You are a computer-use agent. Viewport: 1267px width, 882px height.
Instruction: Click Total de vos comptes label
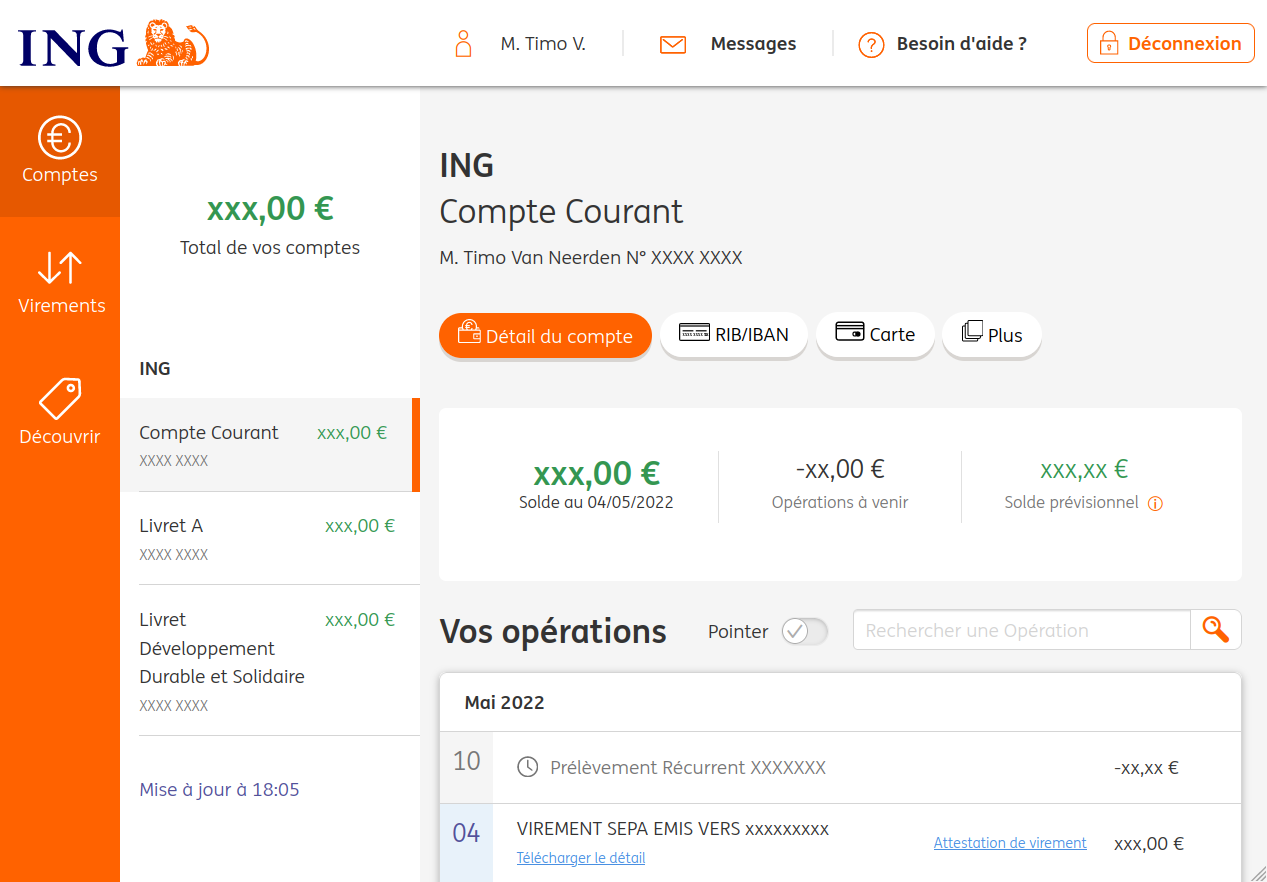[x=270, y=248]
